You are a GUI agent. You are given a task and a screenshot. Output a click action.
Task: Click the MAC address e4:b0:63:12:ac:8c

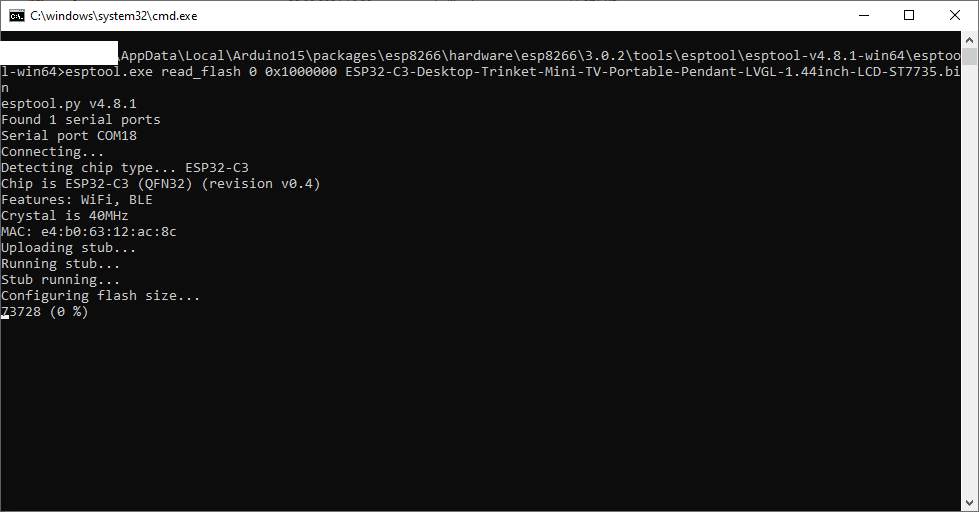coord(109,232)
